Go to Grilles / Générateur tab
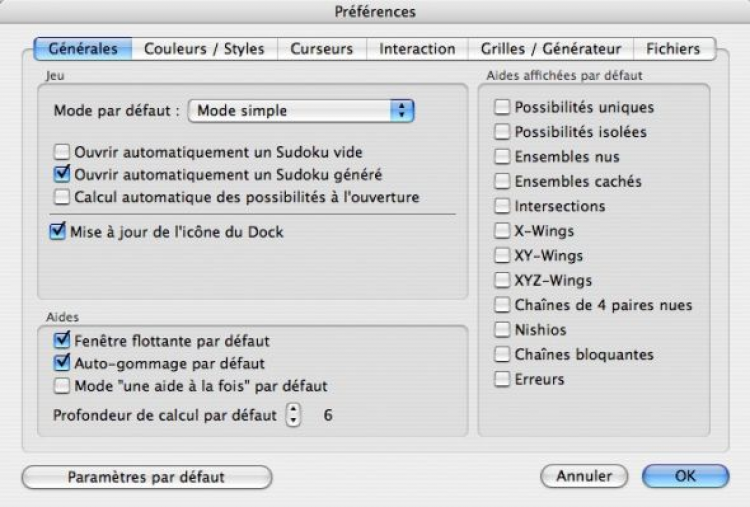Screen dimensions: 750x507 click(x=551, y=49)
